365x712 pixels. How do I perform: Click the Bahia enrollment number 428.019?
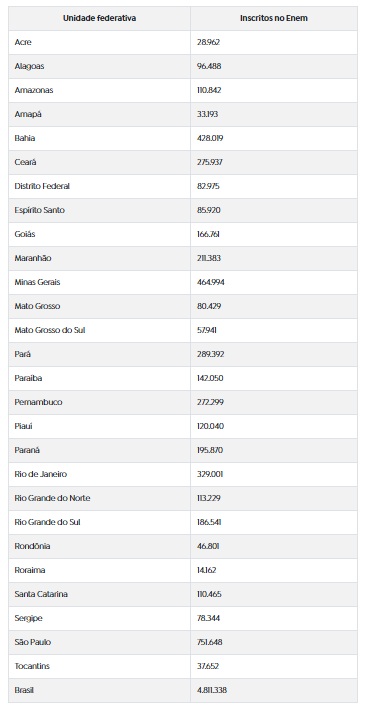[x=210, y=138]
